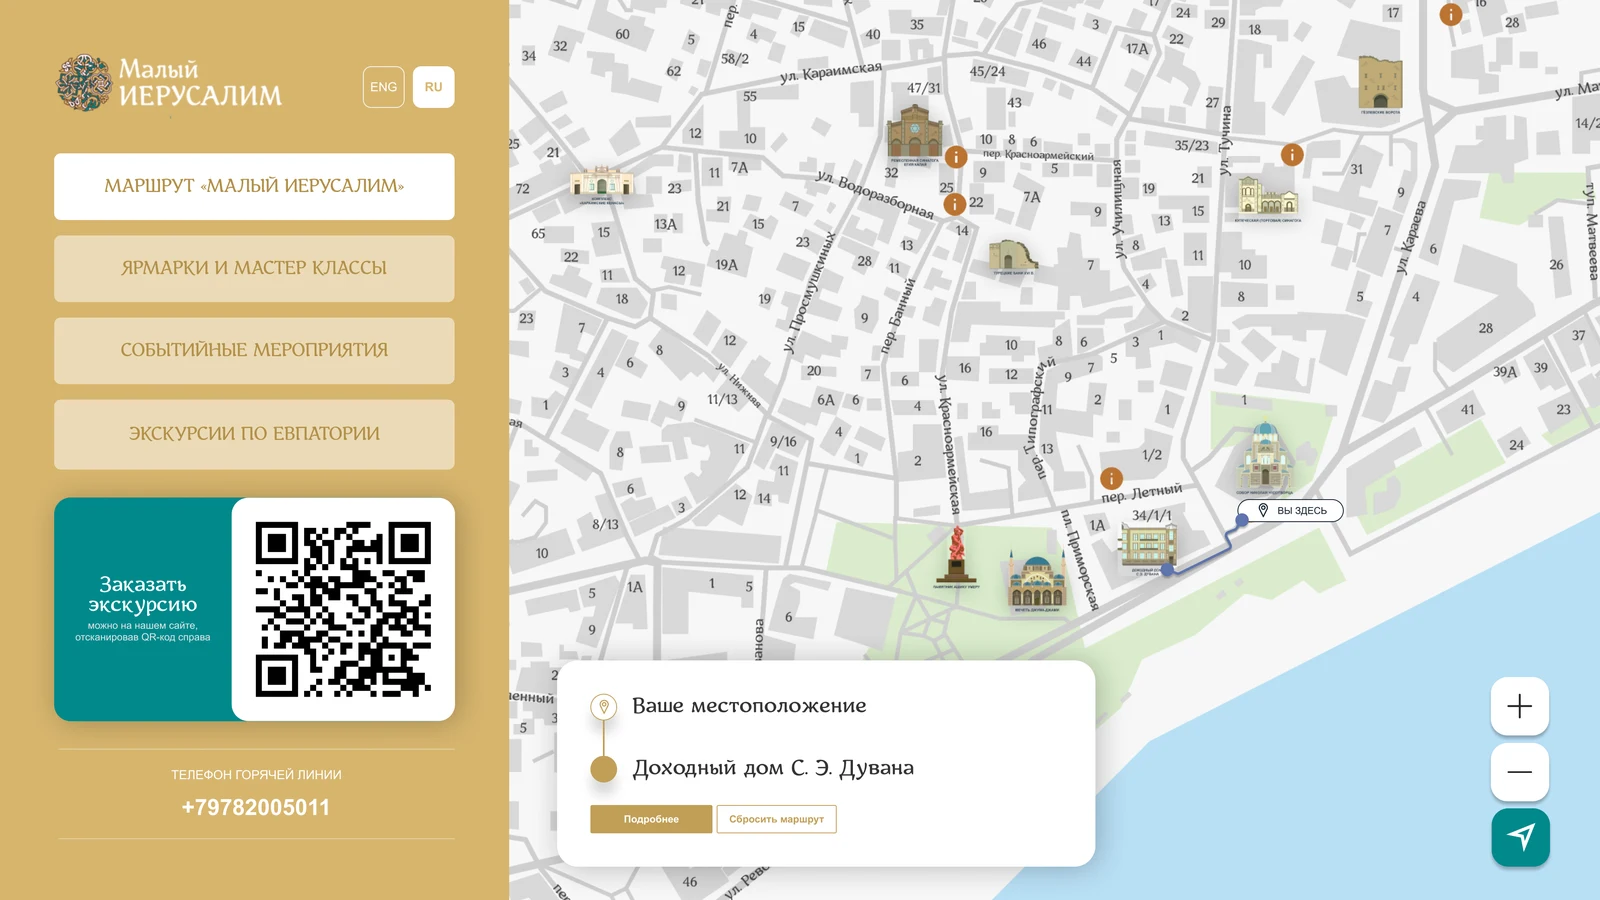Click the hotline phone number +79782005011
Viewport: 1600px width, 900px height.
(256, 808)
